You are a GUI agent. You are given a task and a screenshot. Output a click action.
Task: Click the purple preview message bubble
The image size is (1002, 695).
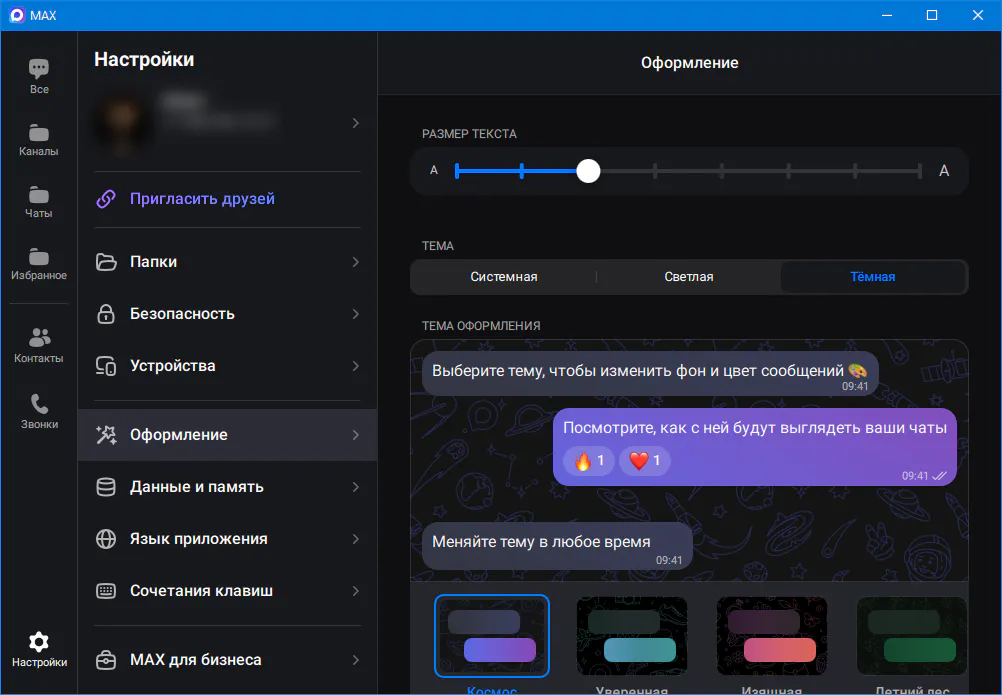pos(754,447)
